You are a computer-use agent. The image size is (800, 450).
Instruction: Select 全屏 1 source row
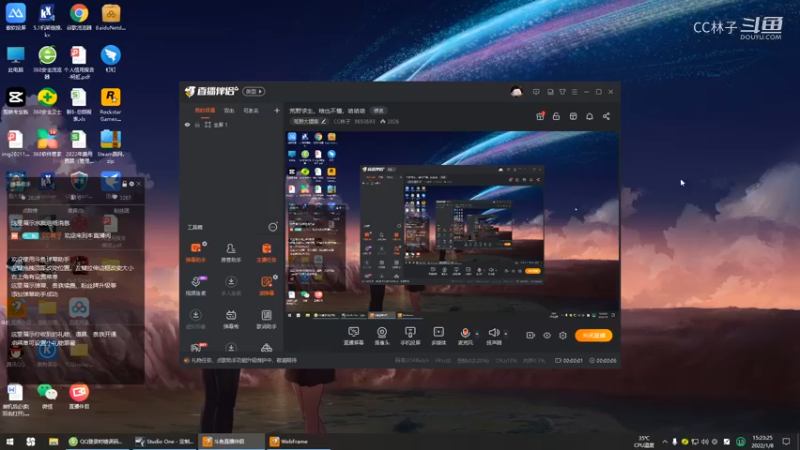point(232,124)
